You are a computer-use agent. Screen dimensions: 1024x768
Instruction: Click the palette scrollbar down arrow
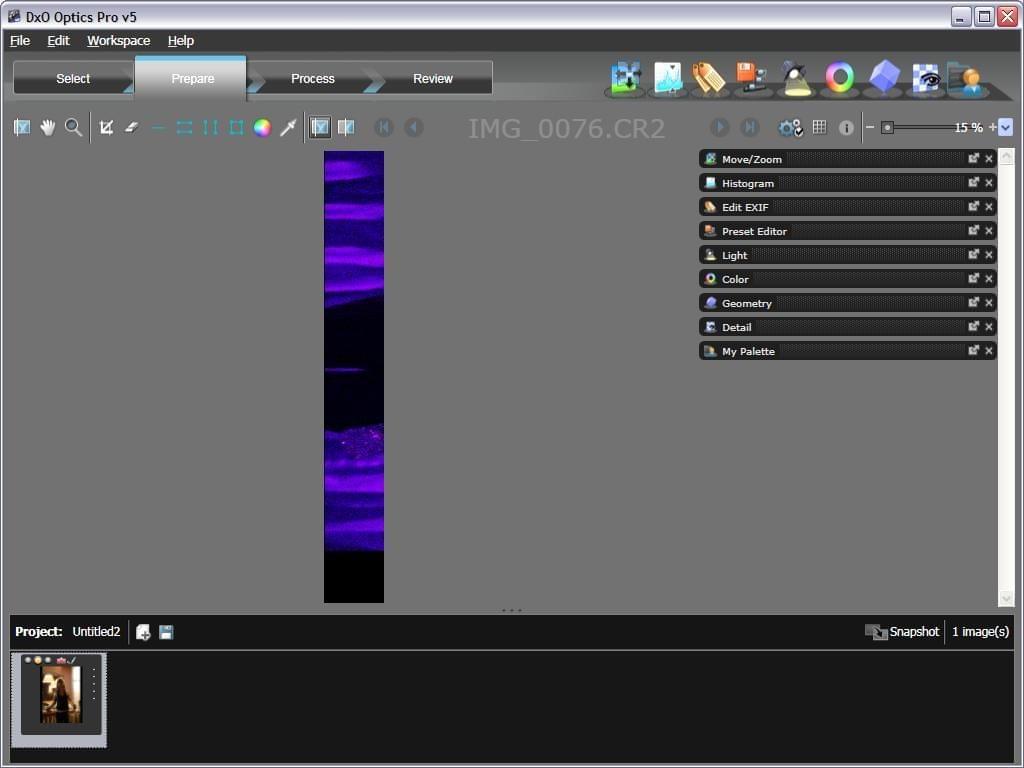tap(1006, 598)
